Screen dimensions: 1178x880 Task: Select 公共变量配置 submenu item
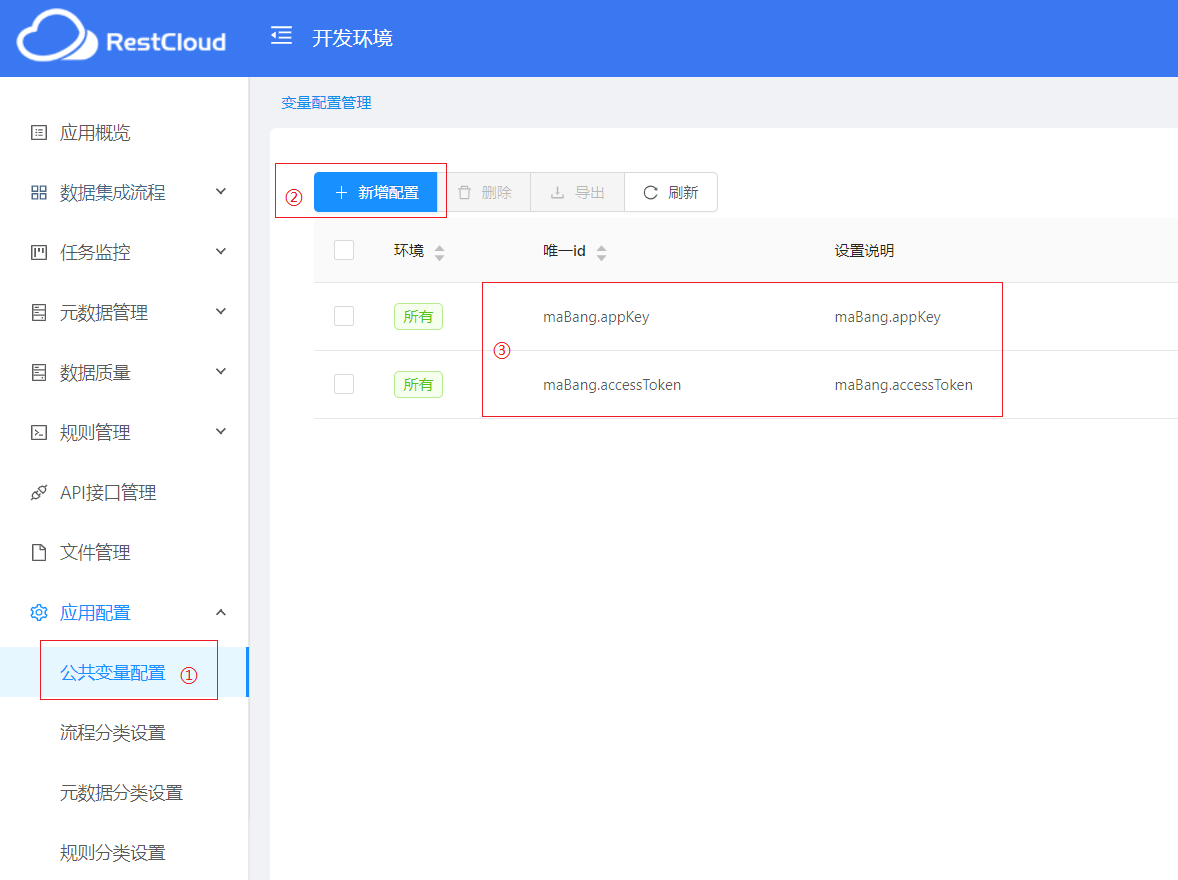(124, 673)
